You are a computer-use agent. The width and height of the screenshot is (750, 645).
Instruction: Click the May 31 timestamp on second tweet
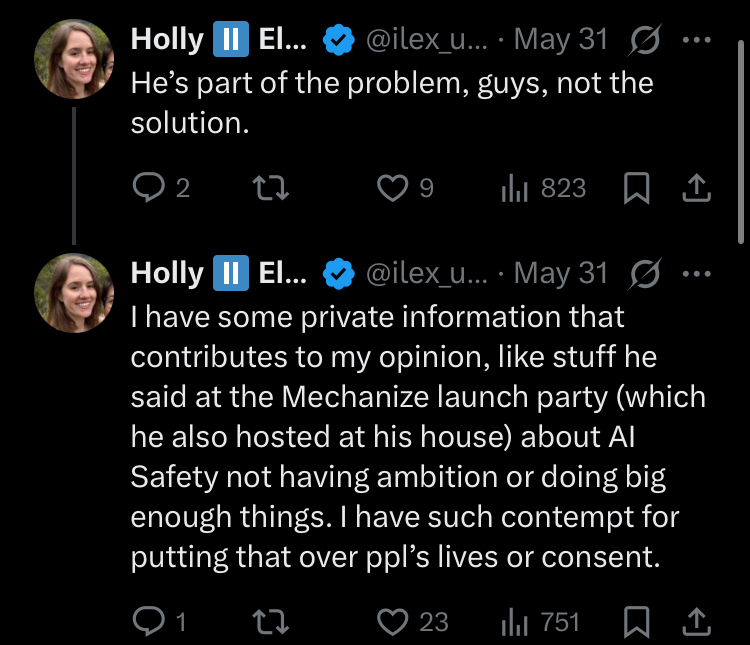[561, 273]
